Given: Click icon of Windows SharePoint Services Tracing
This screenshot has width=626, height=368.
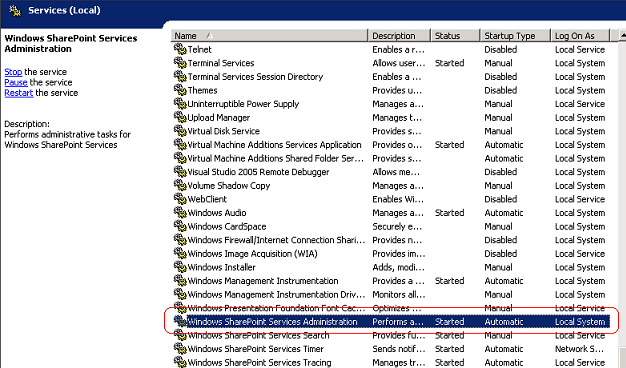Looking at the screenshot, I should [180, 362].
